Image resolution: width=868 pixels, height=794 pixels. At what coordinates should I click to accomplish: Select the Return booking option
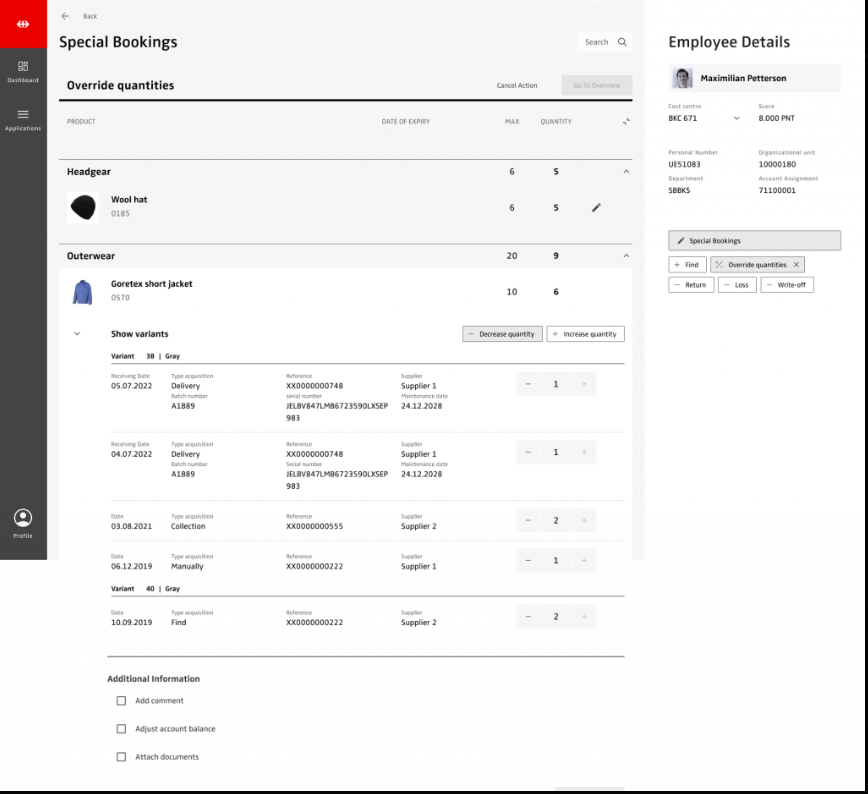point(691,285)
